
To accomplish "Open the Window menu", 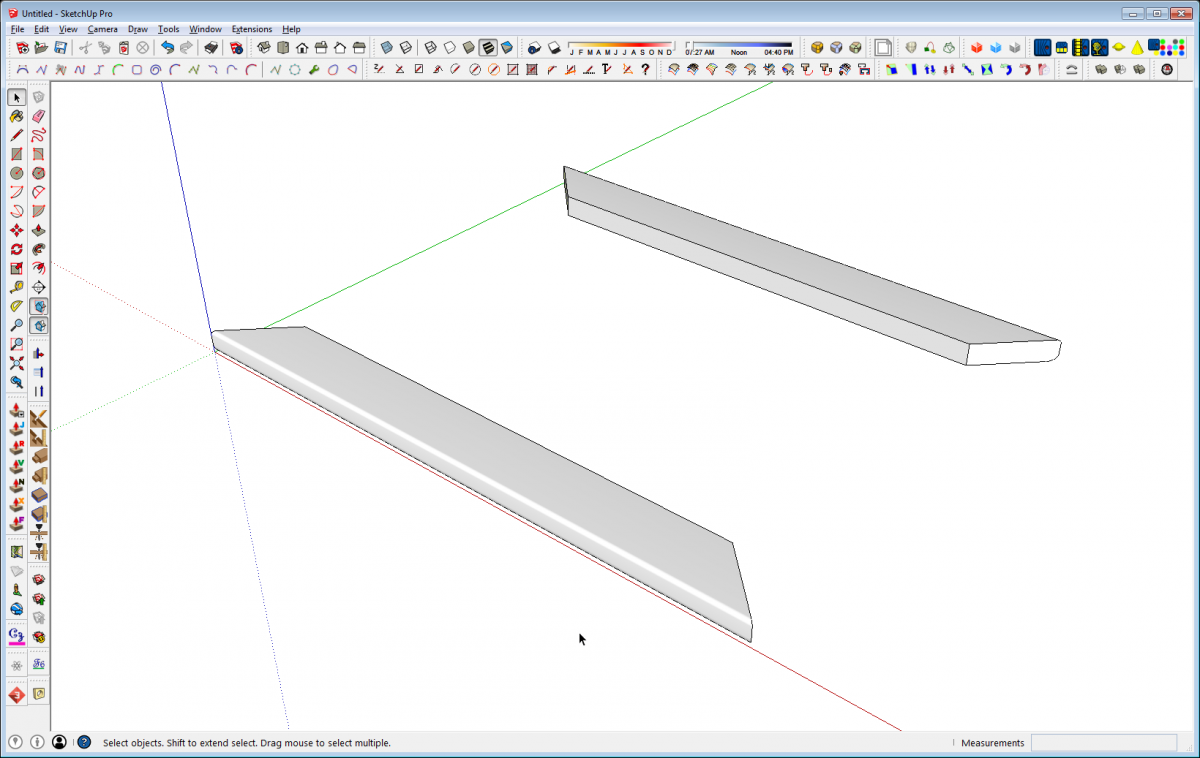I will (x=205, y=29).
